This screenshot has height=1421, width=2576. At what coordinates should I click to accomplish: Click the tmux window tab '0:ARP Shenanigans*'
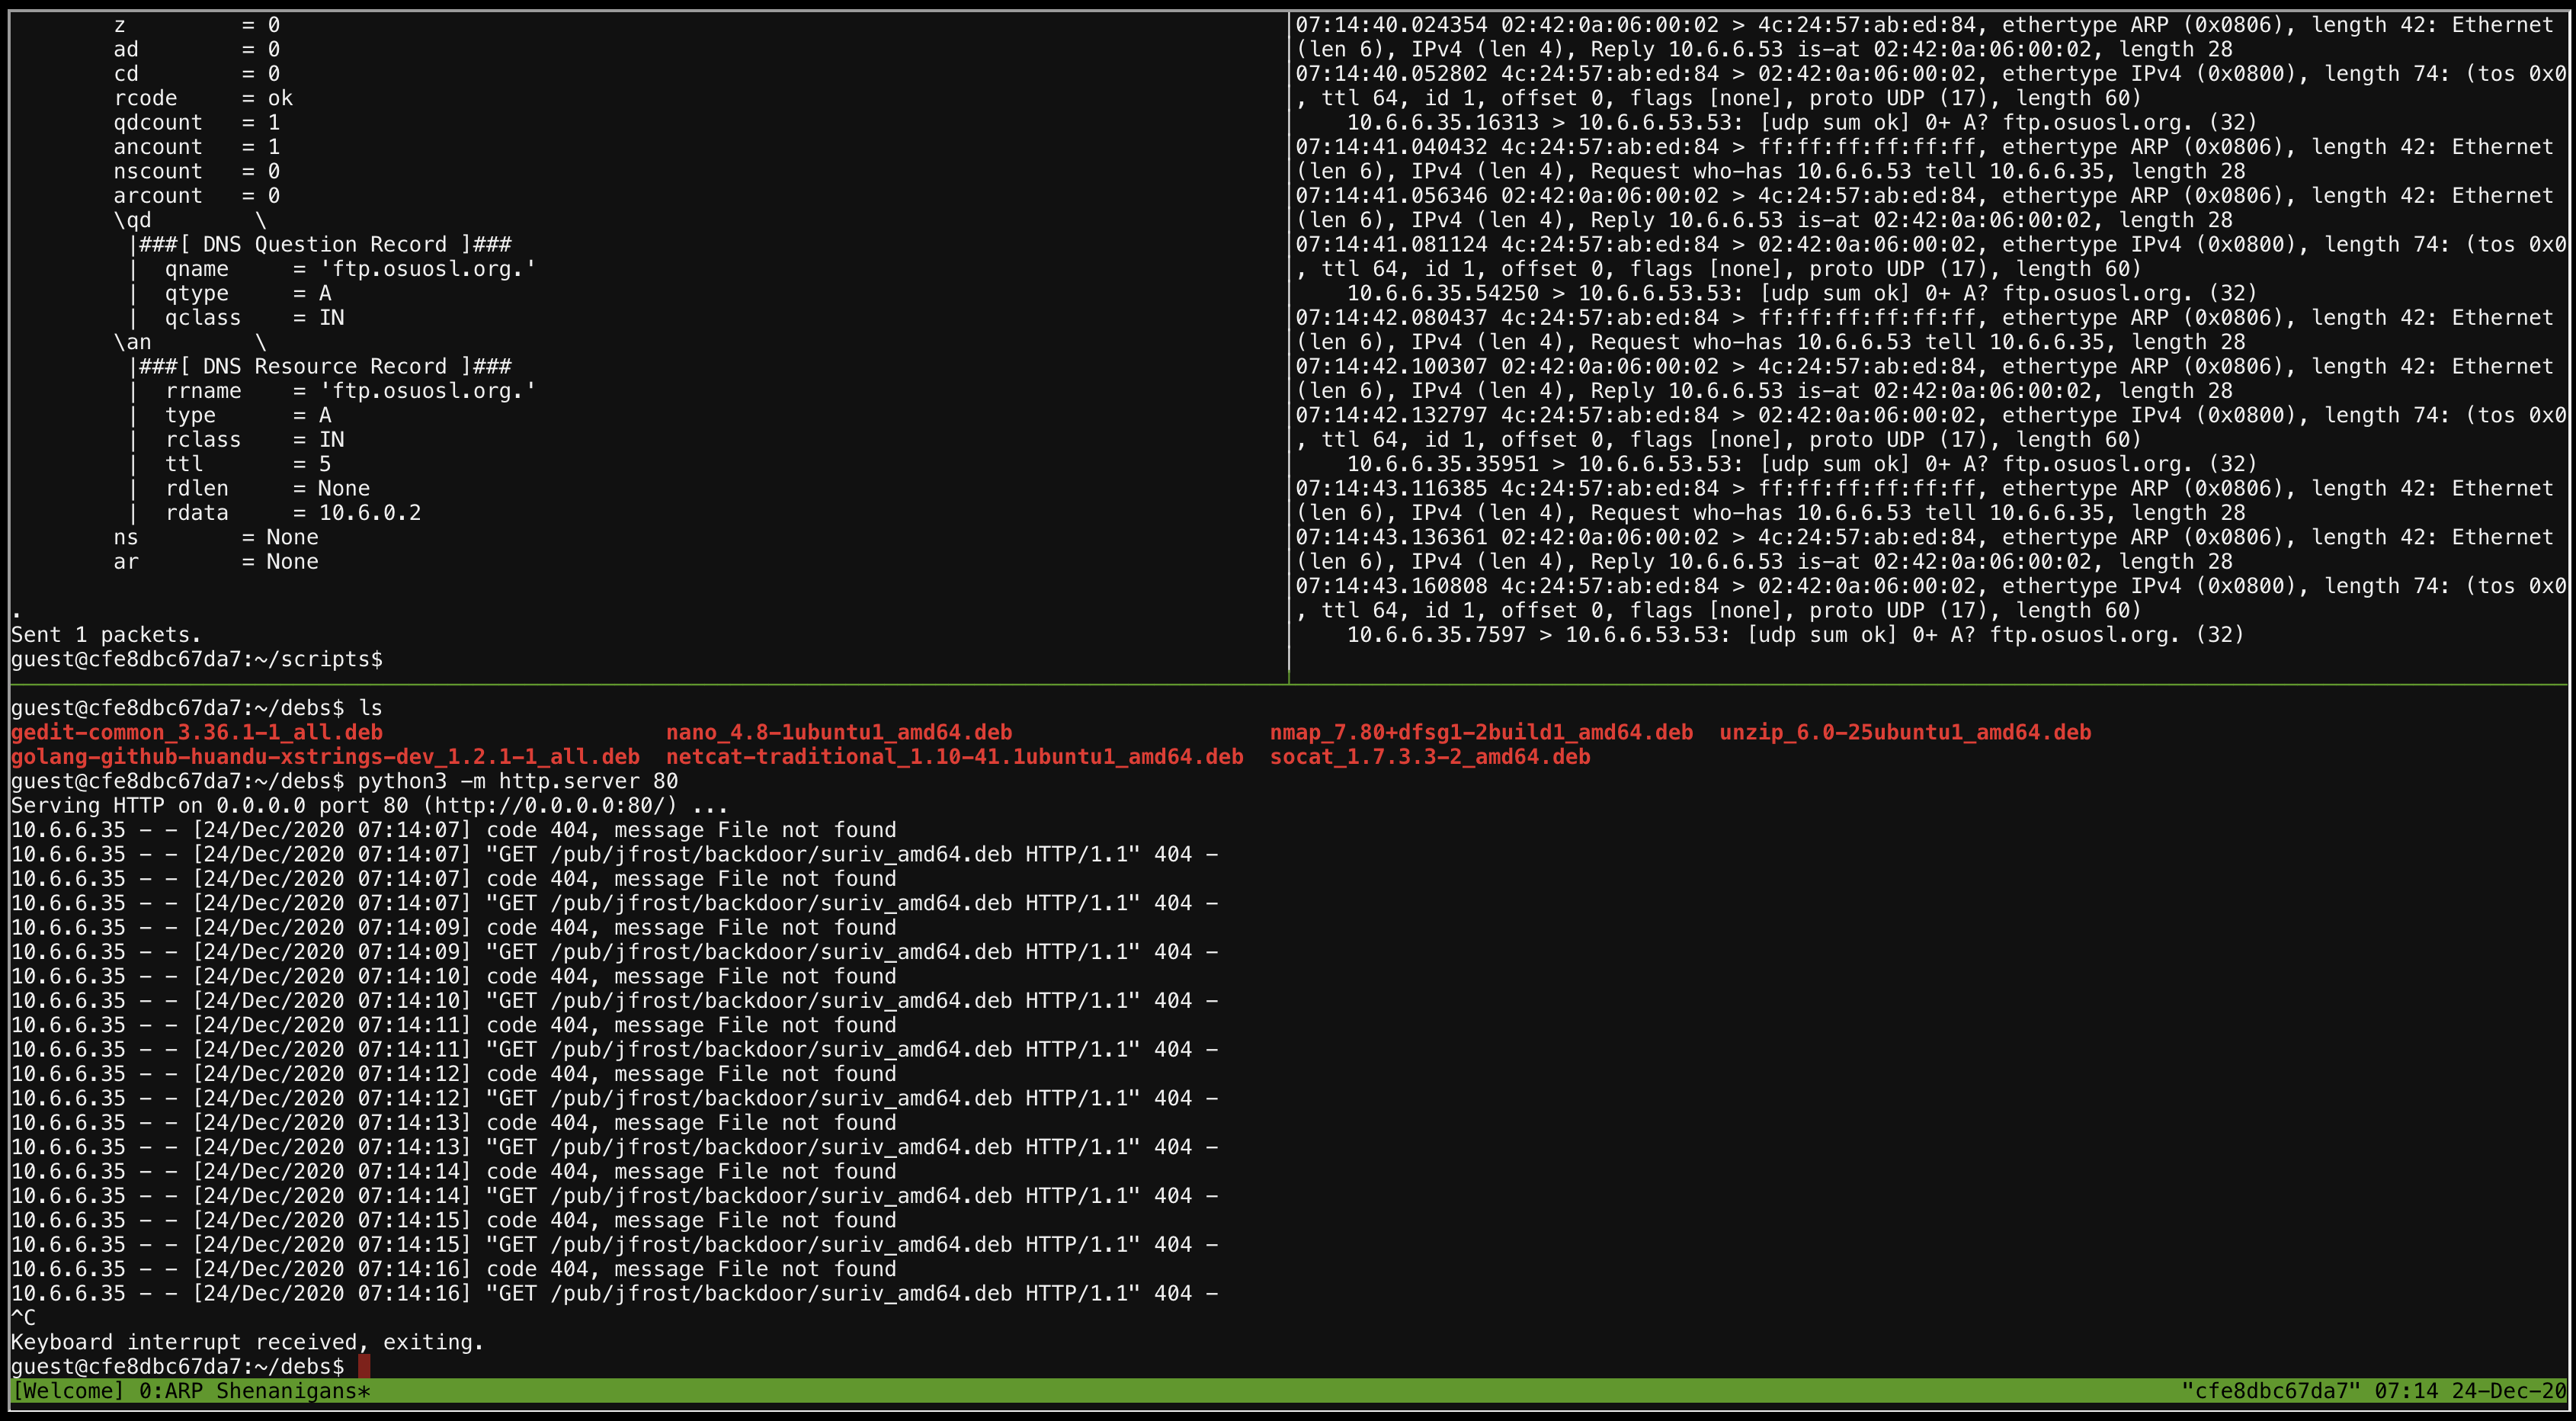pyautogui.click(x=255, y=1391)
